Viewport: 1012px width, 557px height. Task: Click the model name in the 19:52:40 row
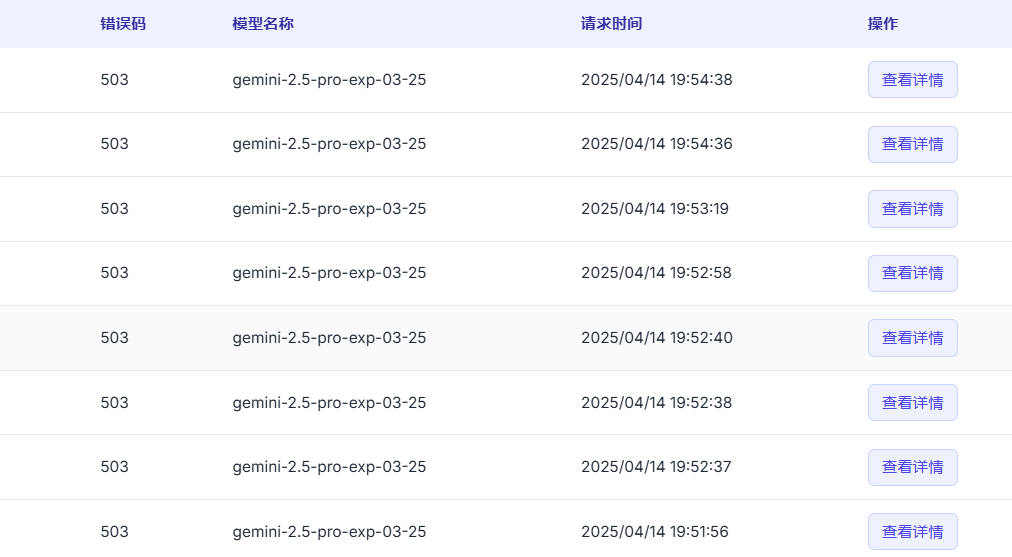(329, 338)
